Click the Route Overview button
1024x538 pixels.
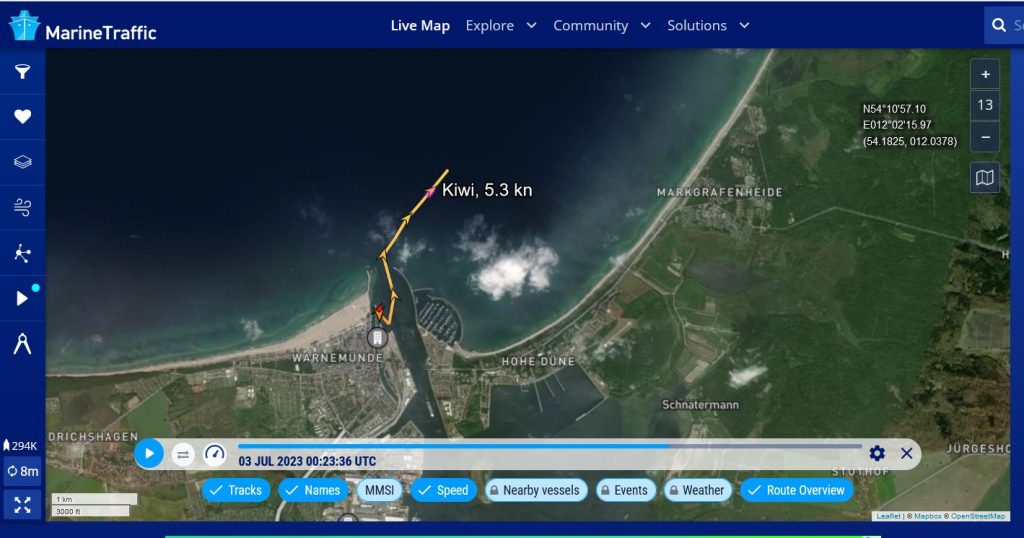(x=796, y=490)
